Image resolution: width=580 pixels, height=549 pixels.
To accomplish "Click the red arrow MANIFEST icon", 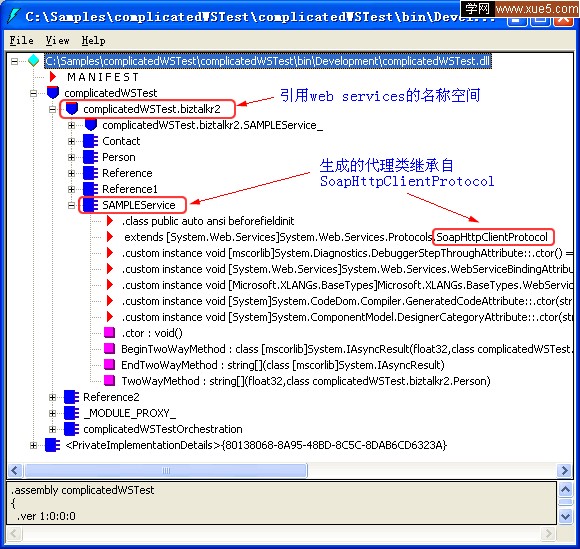I will coord(53,77).
